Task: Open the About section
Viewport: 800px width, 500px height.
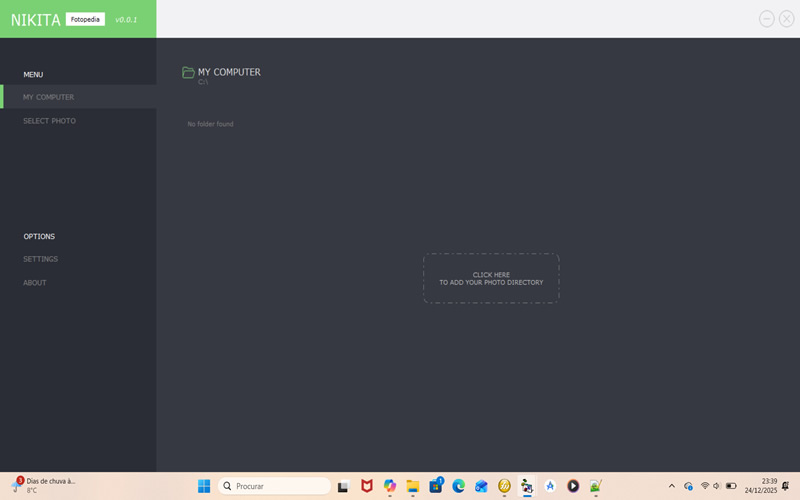Action: click(35, 283)
